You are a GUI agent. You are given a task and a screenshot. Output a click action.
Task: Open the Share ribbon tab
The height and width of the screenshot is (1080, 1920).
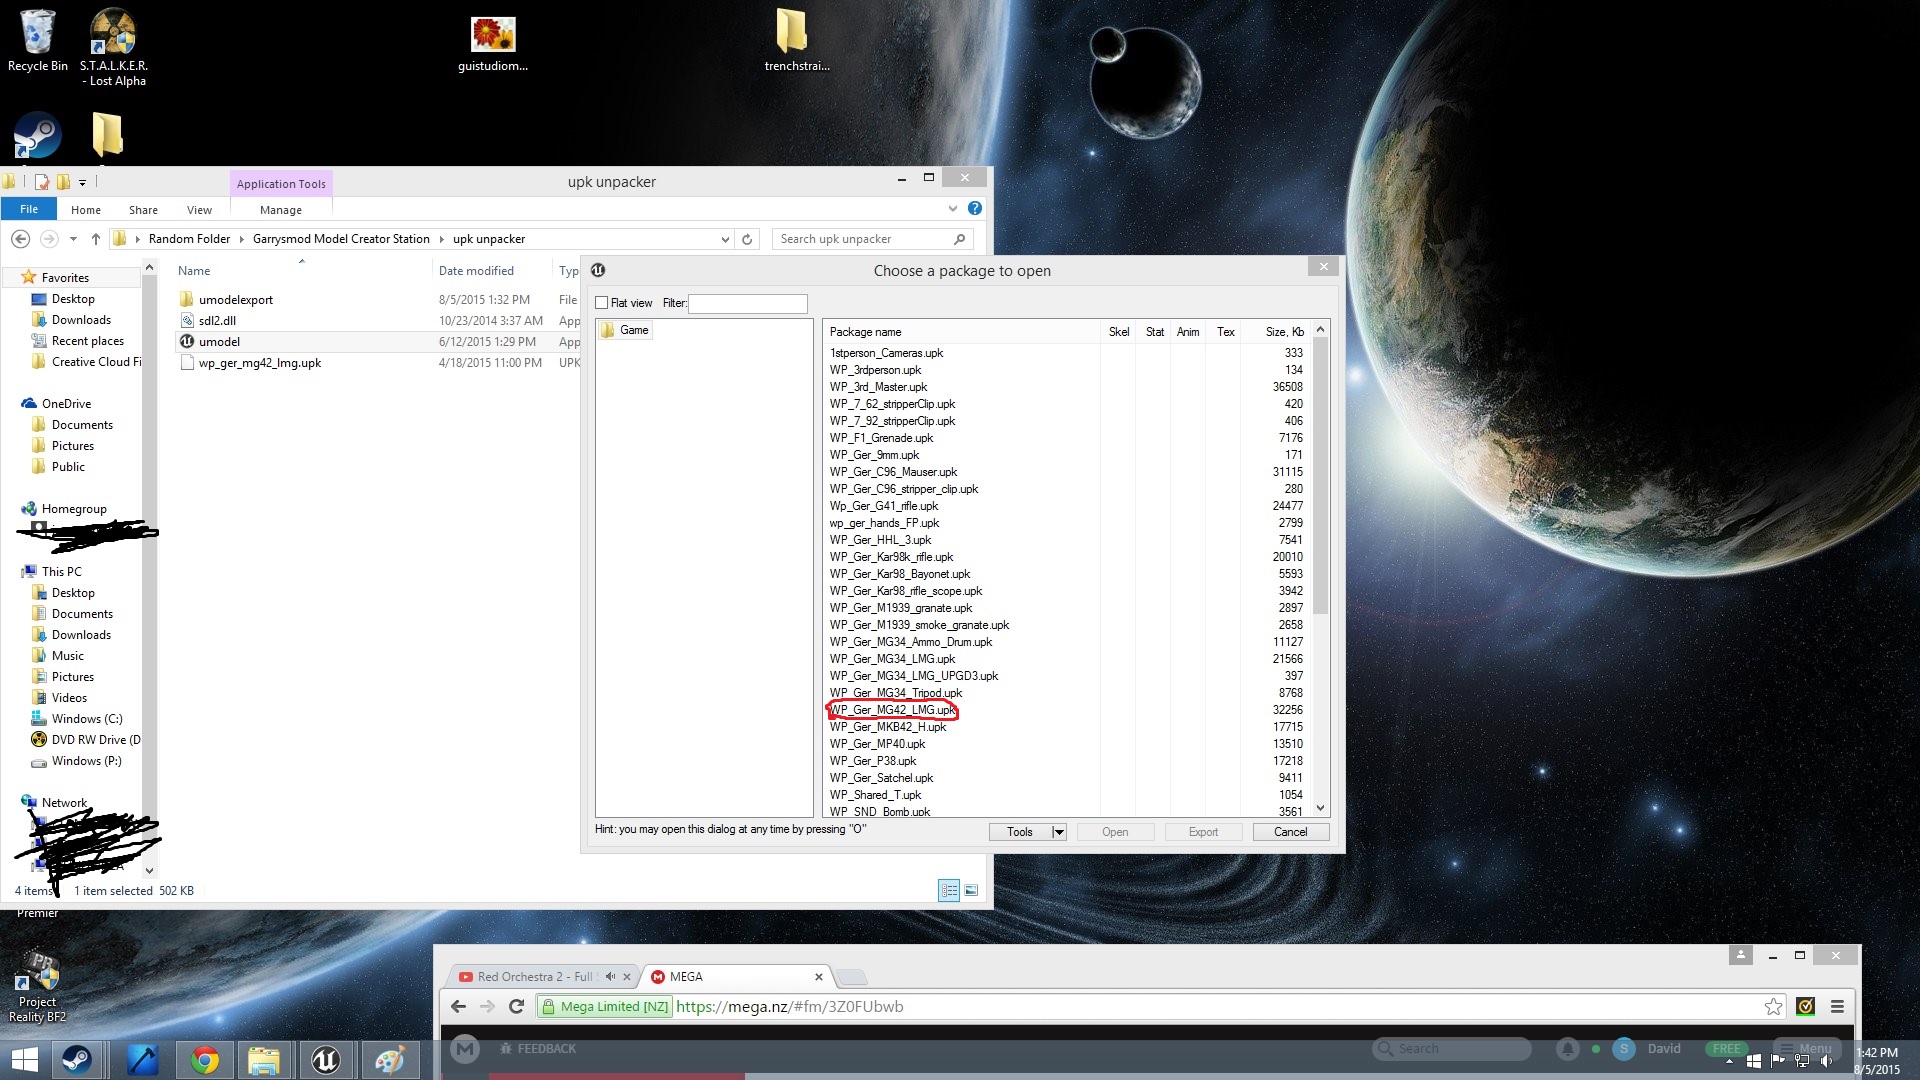(x=143, y=210)
